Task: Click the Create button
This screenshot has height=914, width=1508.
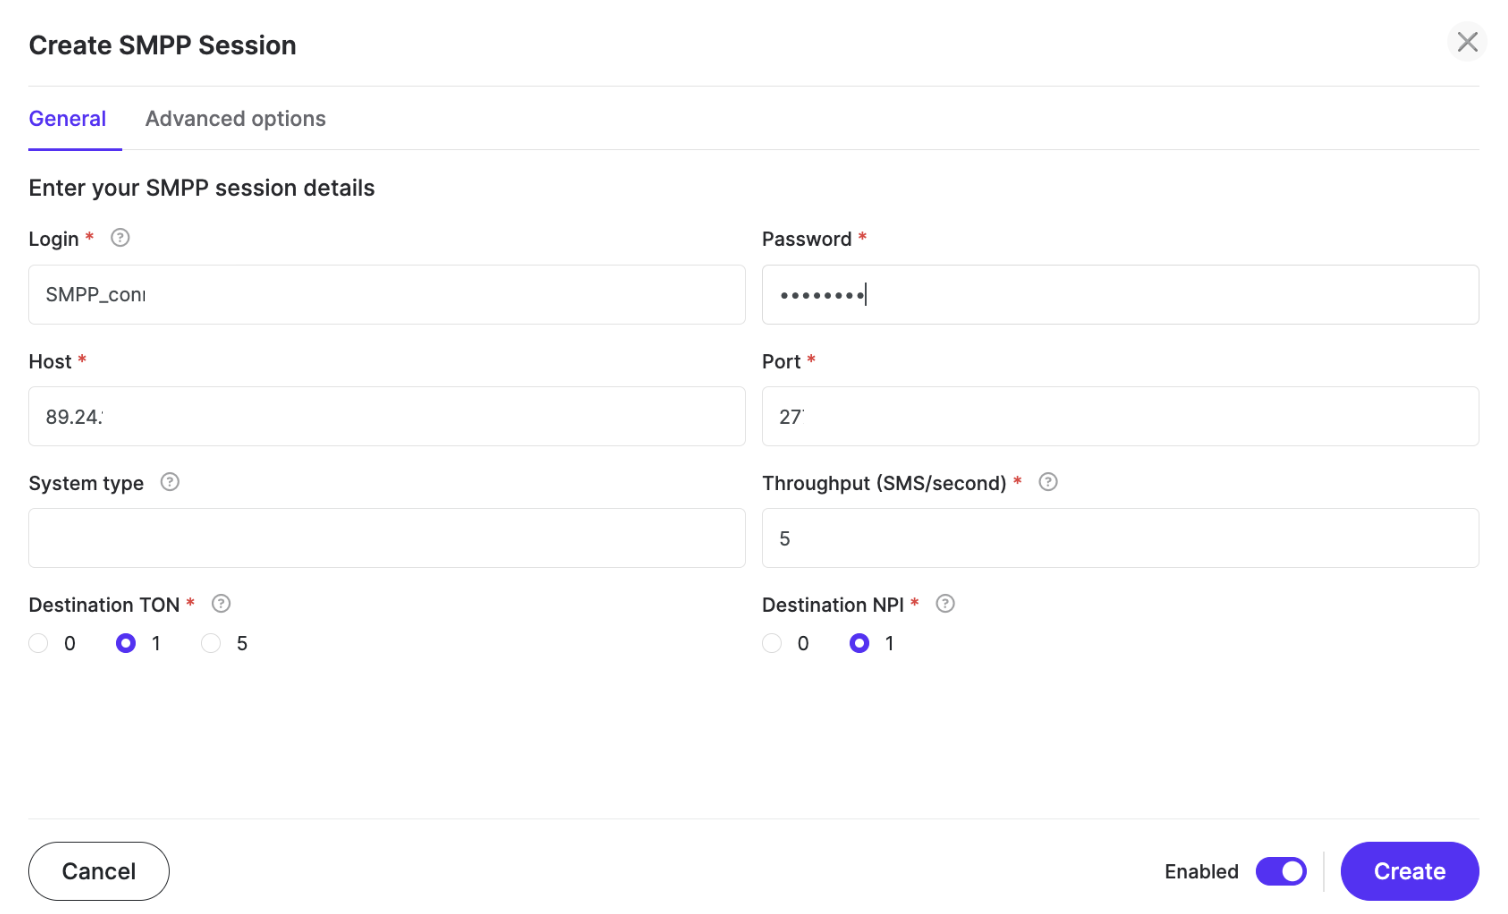Action: pos(1409,871)
